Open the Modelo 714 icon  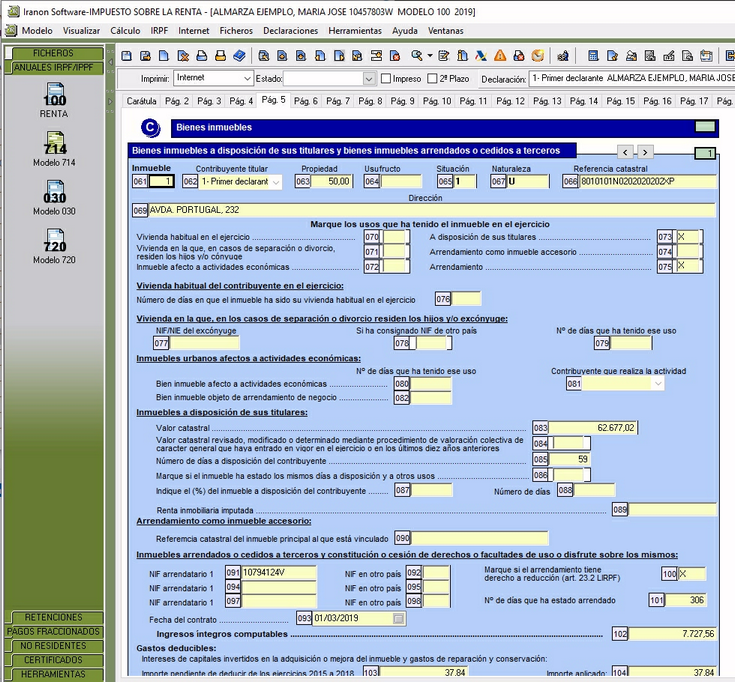[54, 149]
